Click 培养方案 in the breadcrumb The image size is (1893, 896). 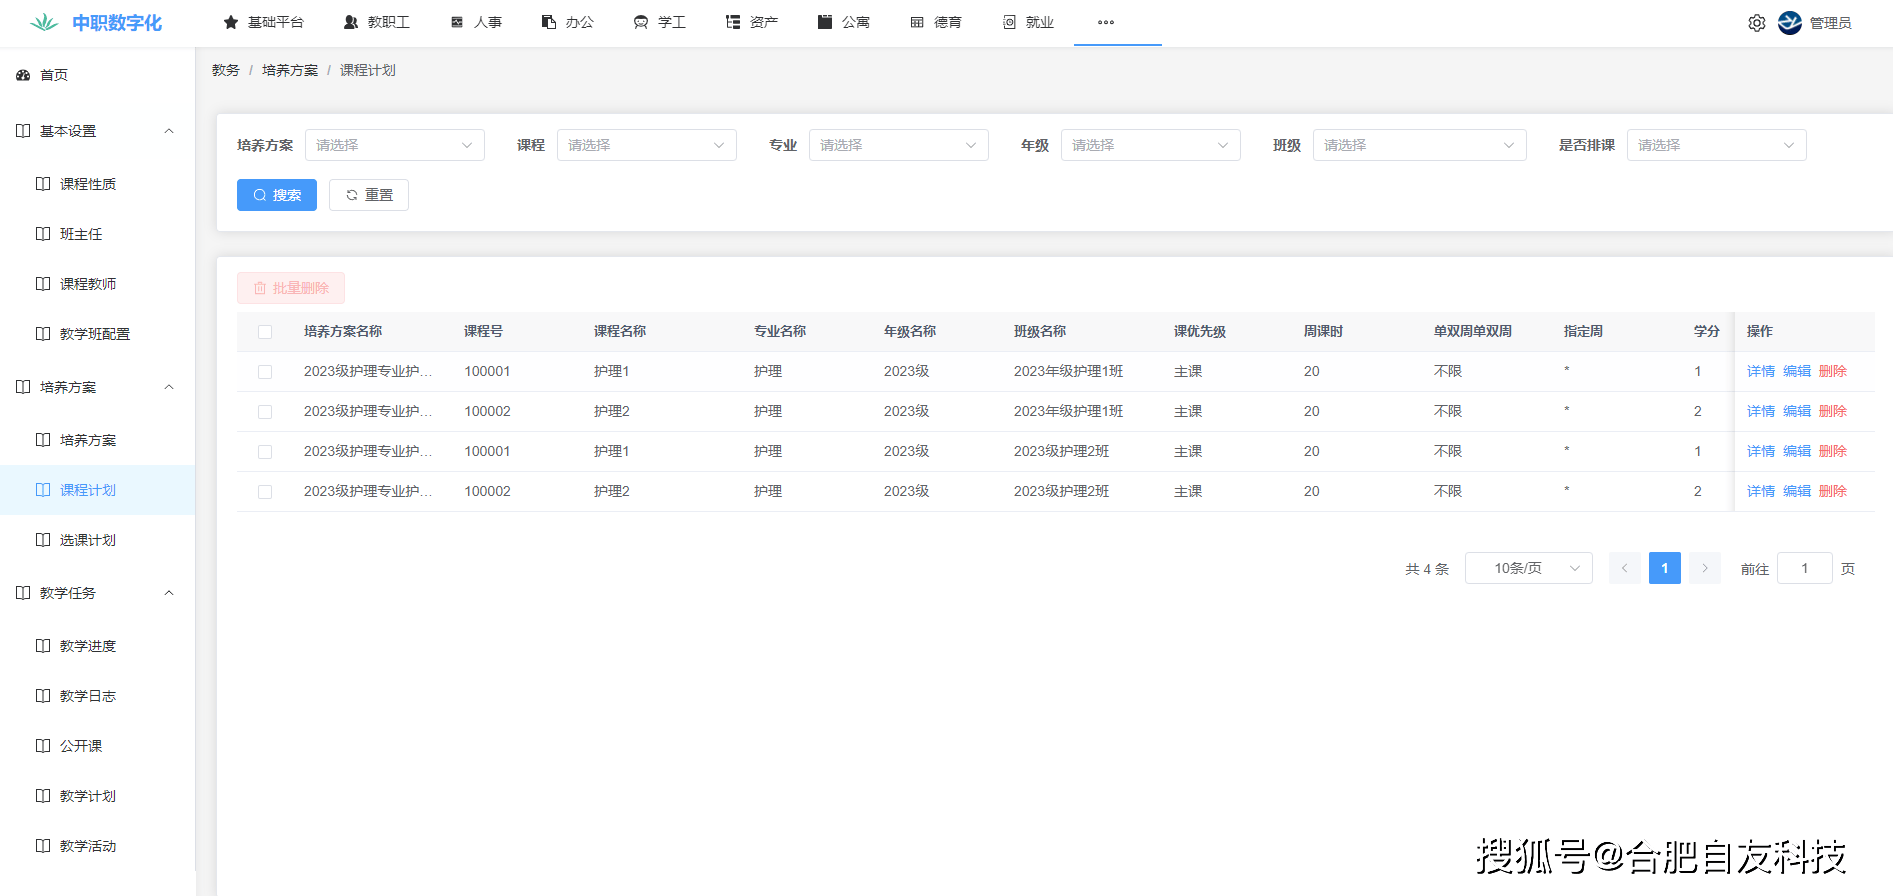click(290, 70)
